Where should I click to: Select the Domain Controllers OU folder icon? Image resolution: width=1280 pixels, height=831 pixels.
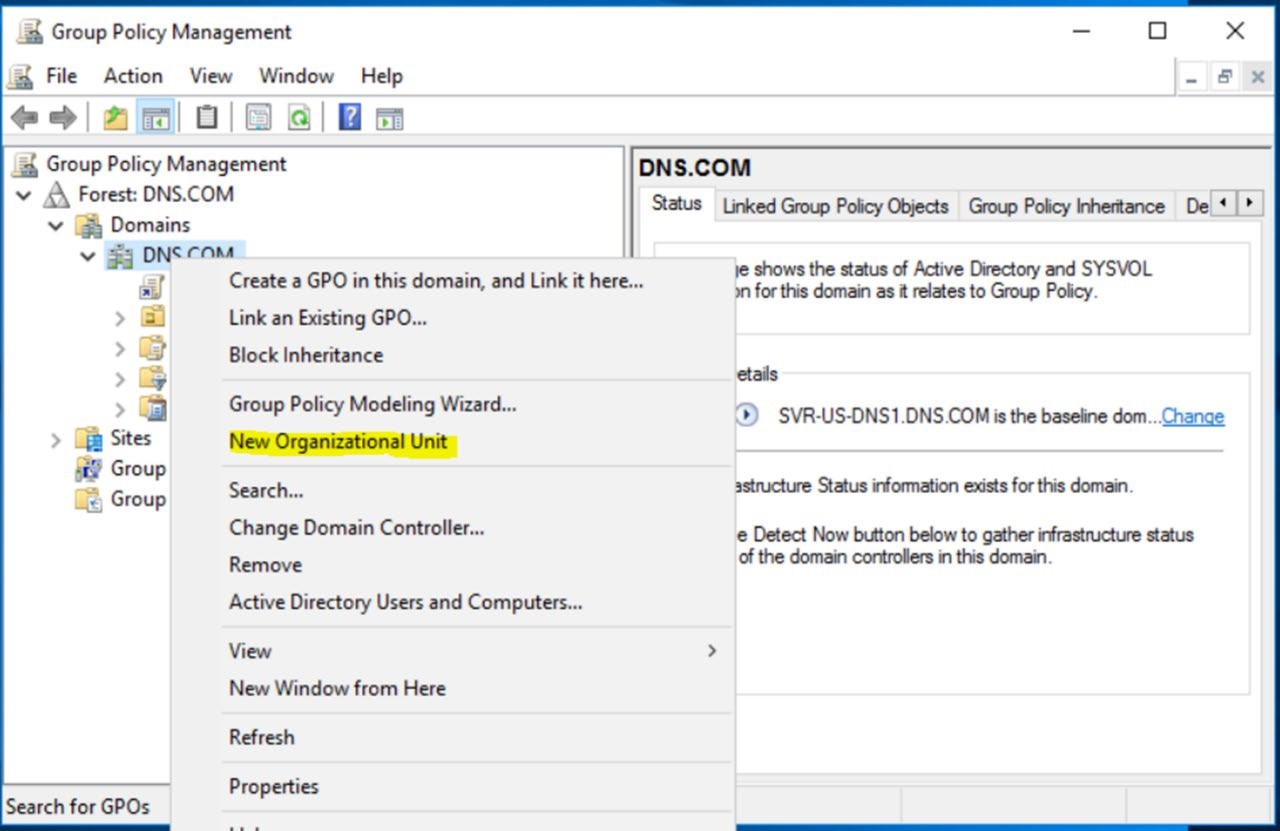(152, 318)
